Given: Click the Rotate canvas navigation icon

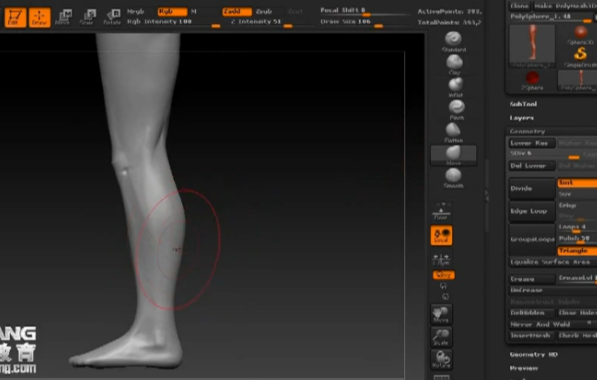Looking at the screenshot, I should pyautogui.click(x=441, y=359).
